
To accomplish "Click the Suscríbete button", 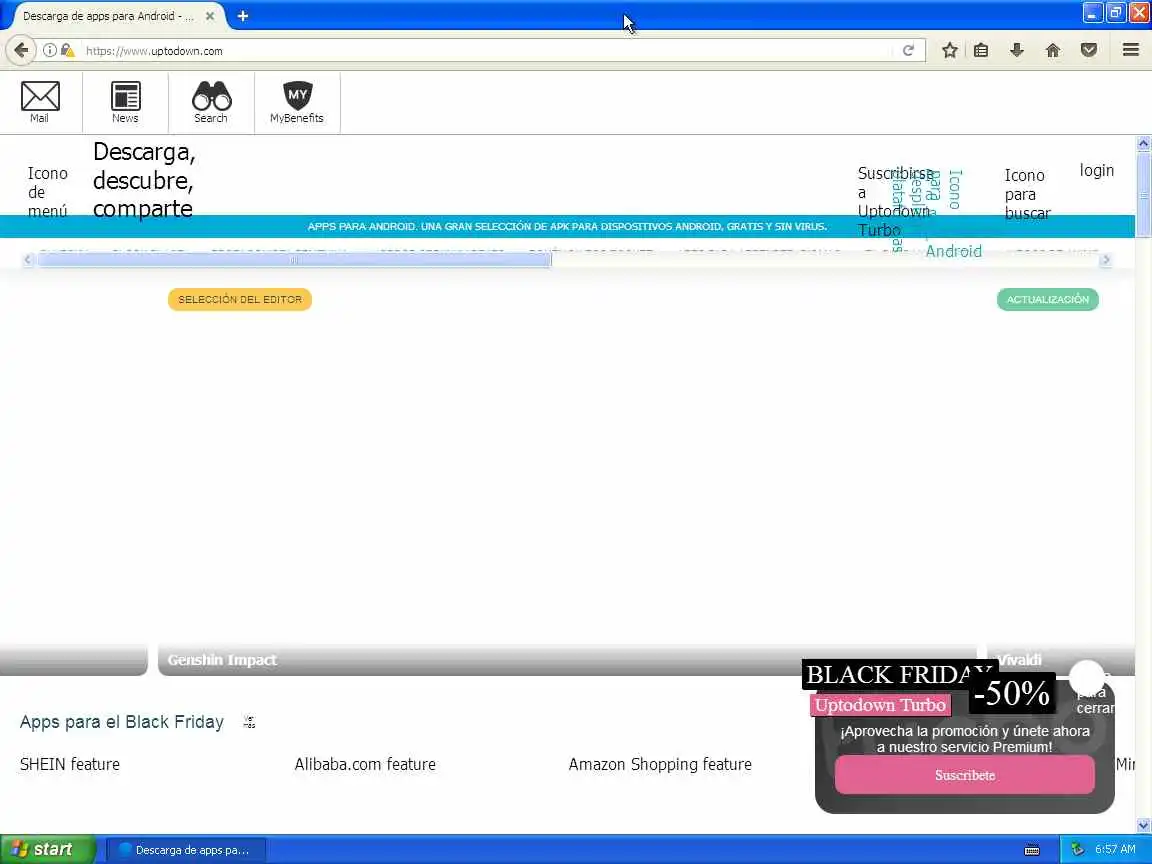I will point(965,775).
